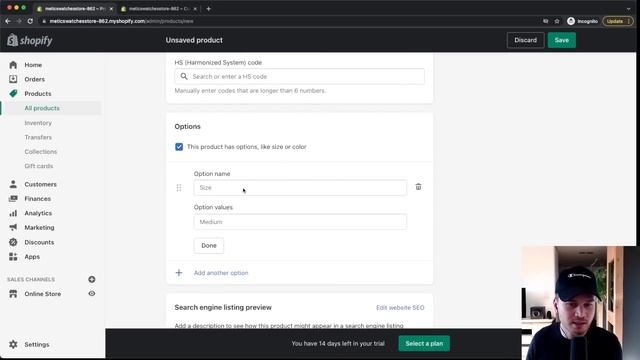Go back in the browser
Viewport: 640px width, 360px height.
click(x=8, y=21)
